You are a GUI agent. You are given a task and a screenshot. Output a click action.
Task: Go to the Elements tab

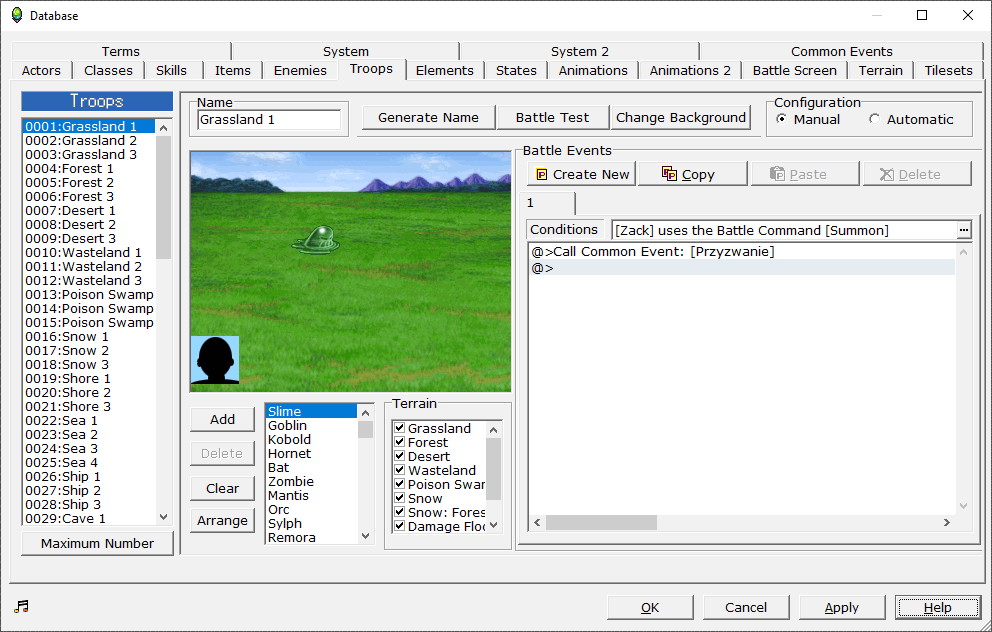click(x=445, y=70)
